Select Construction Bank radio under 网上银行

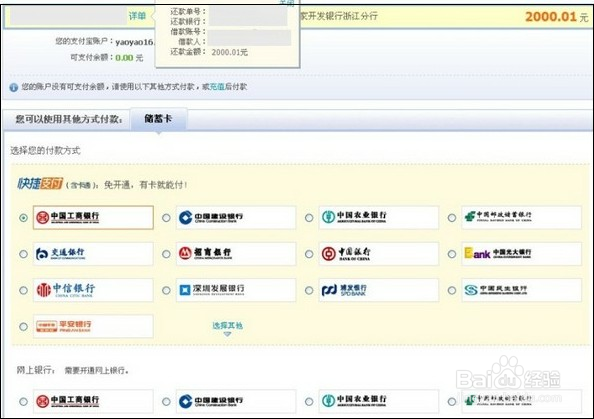[166, 402]
